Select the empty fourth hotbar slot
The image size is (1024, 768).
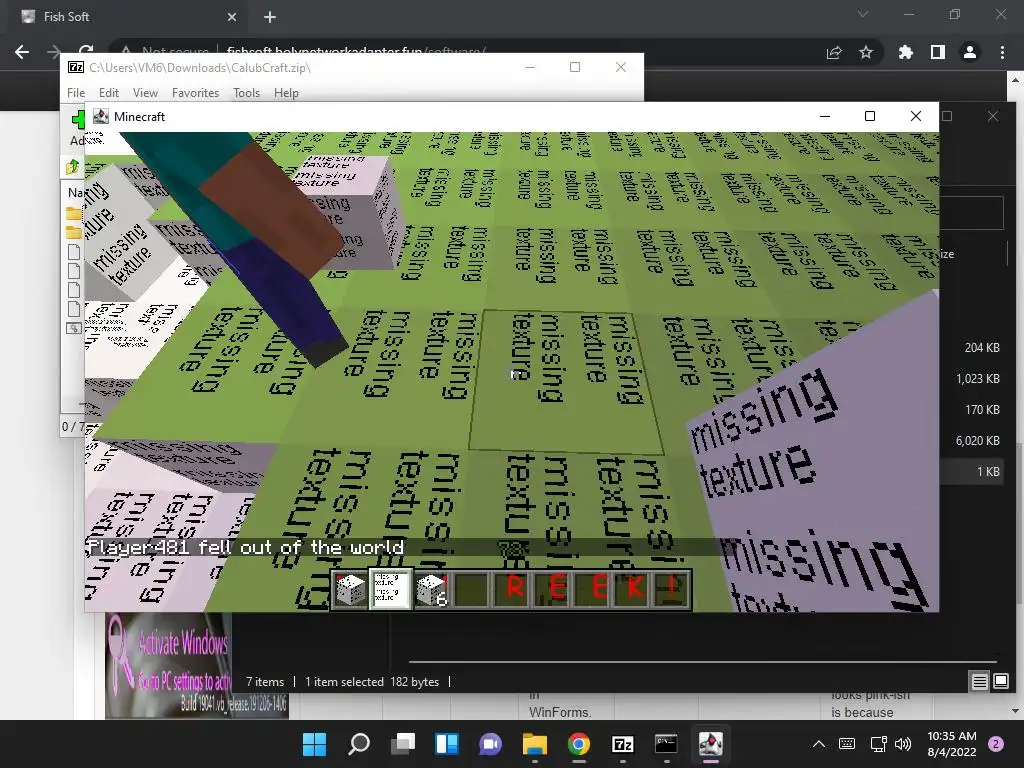tap(472, 590)
